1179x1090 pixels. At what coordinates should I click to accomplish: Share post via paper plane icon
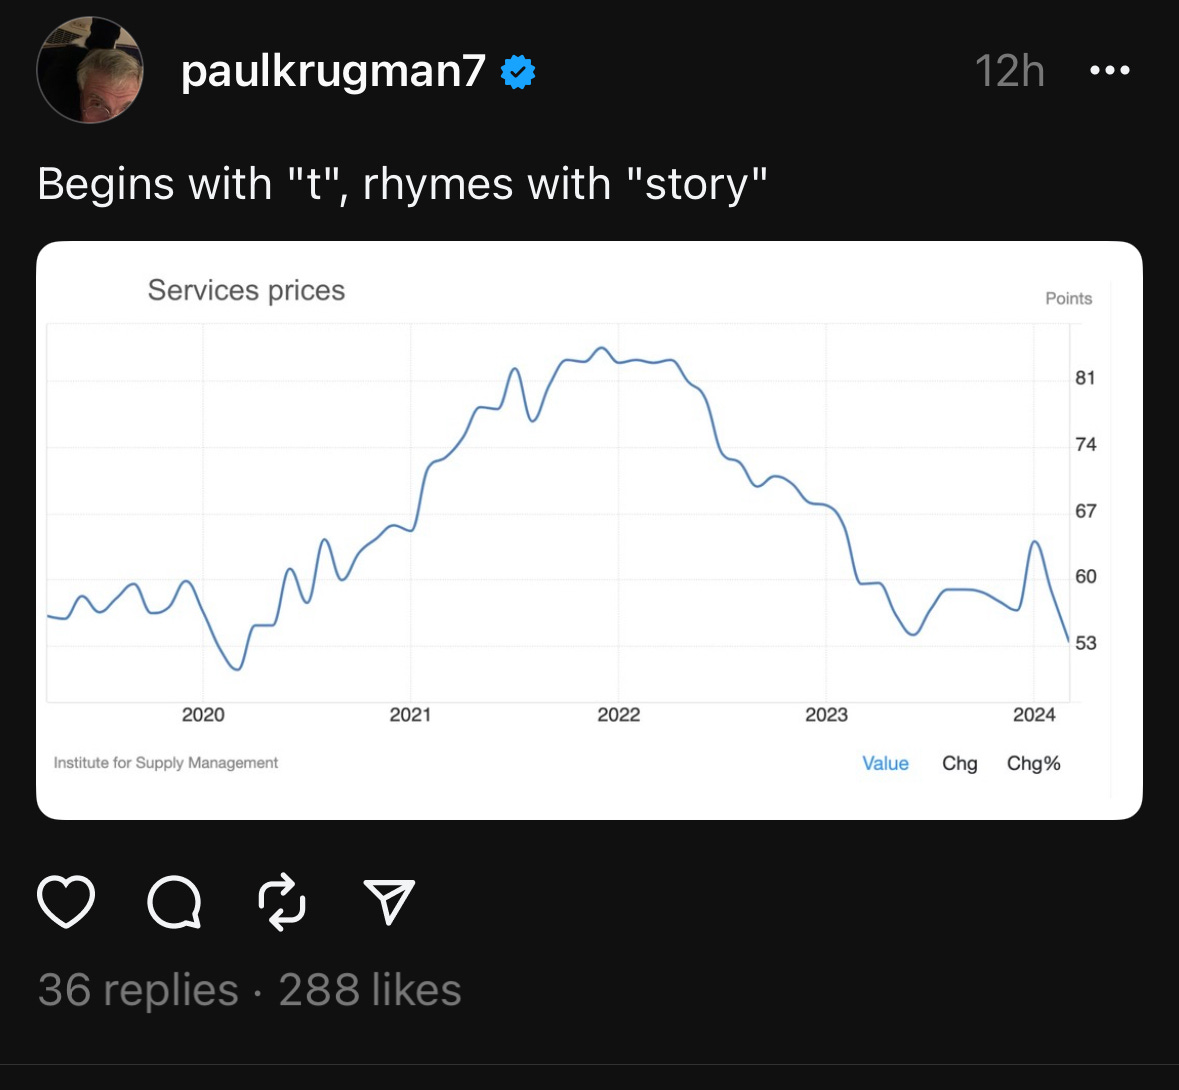coord(389,901)
